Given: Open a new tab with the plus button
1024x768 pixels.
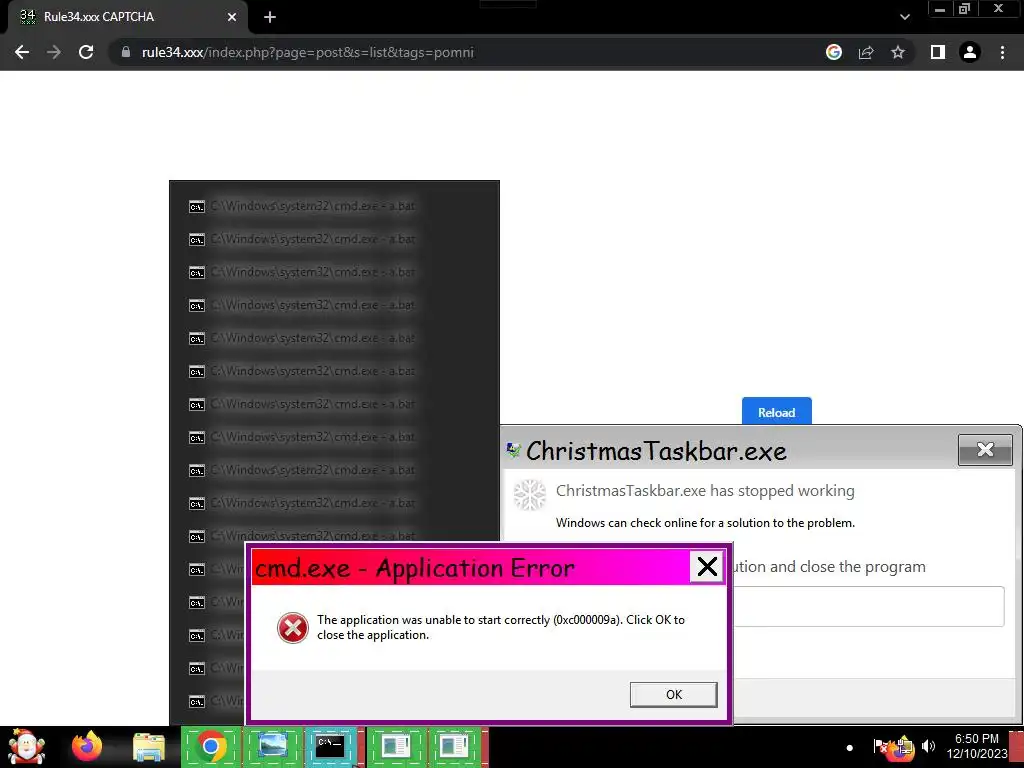Looking at the screenshot, I should (x=270, y=17).
